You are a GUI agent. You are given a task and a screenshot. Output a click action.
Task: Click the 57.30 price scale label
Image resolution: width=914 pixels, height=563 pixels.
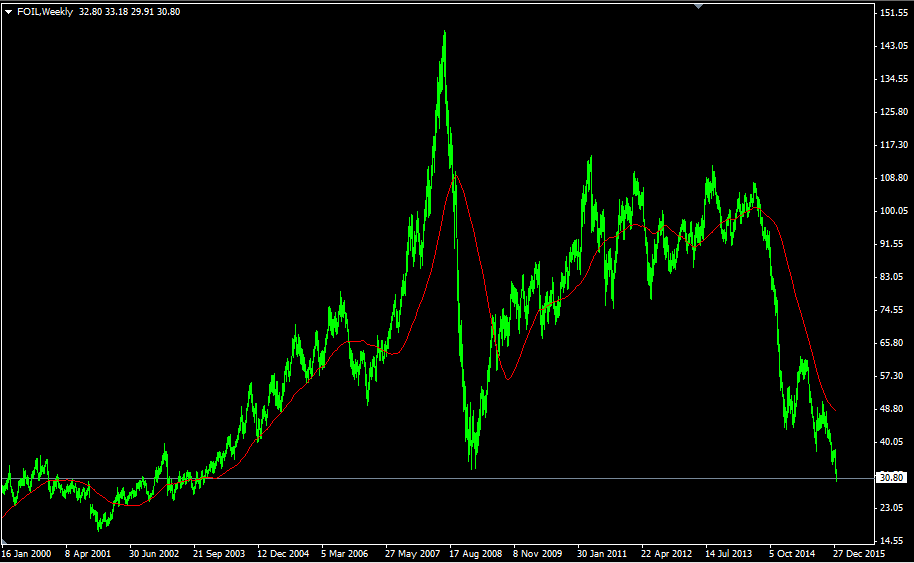point(894,376)
